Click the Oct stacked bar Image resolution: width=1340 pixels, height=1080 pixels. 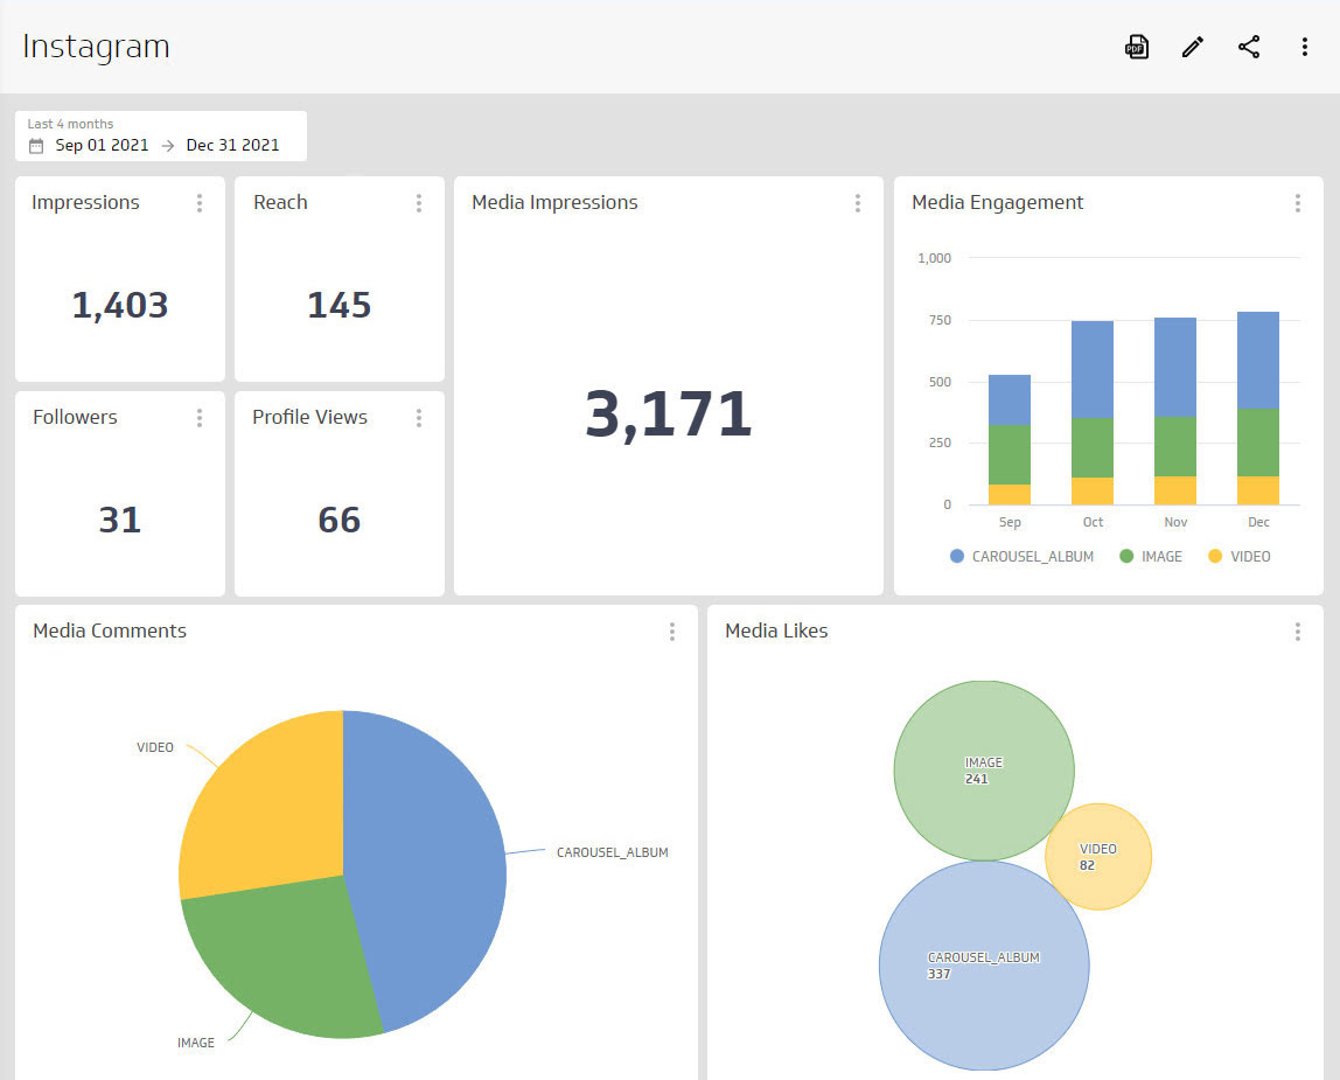tap(1092, 413)
